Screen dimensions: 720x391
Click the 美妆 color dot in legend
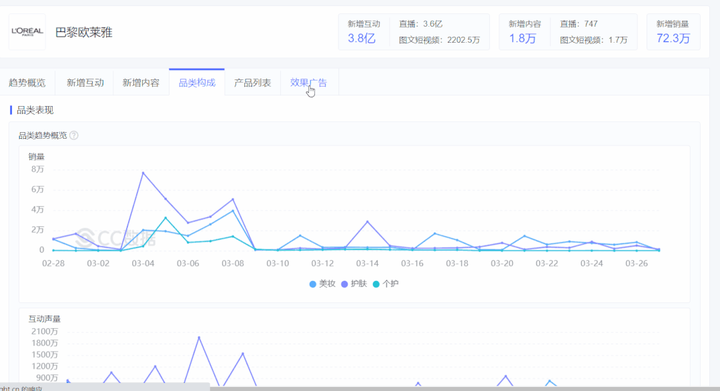coord(313,284)
